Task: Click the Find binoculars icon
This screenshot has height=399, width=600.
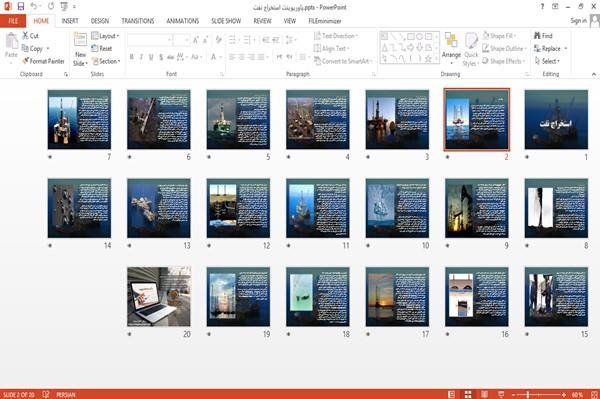Action: click(537, 36)
